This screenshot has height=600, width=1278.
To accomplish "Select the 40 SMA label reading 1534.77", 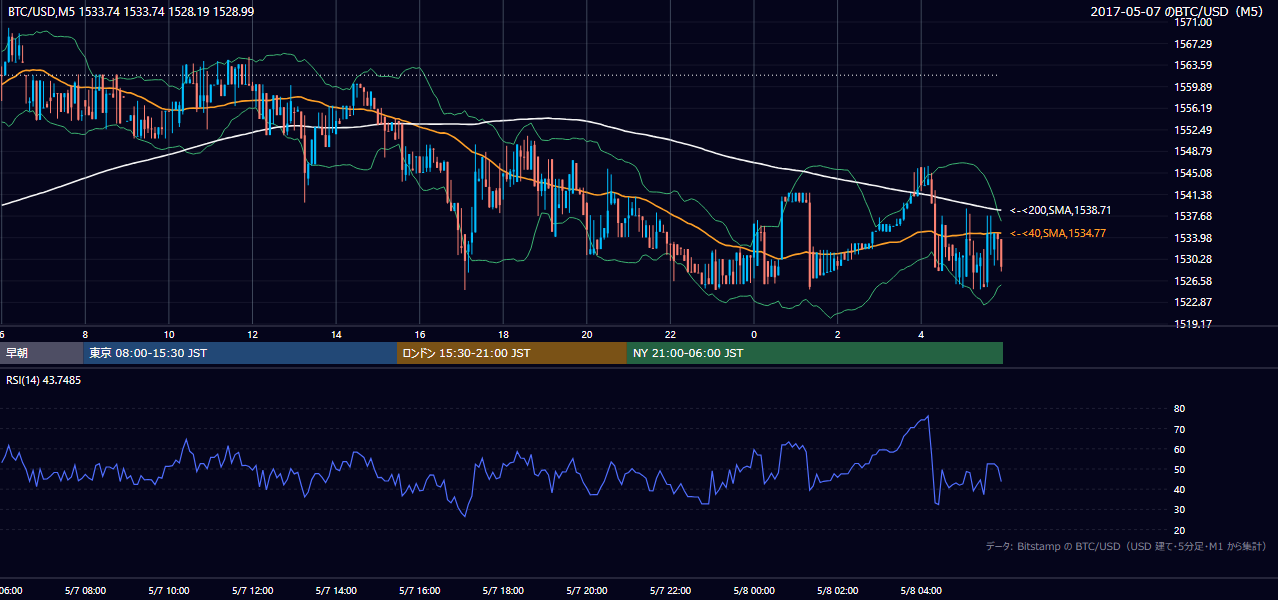I will 1058,234.
